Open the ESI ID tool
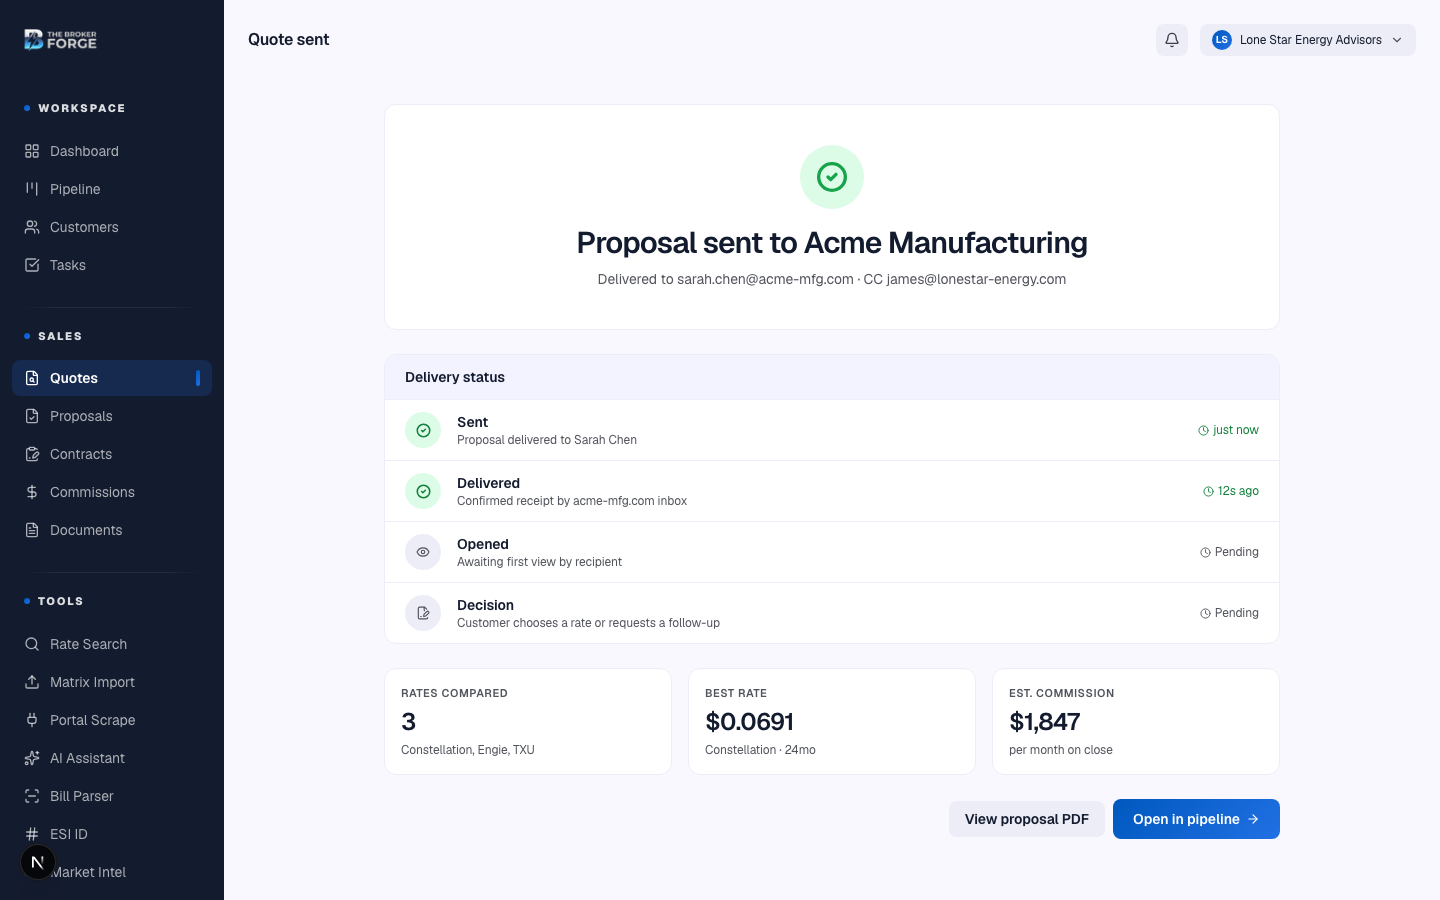 click(112, 834)
